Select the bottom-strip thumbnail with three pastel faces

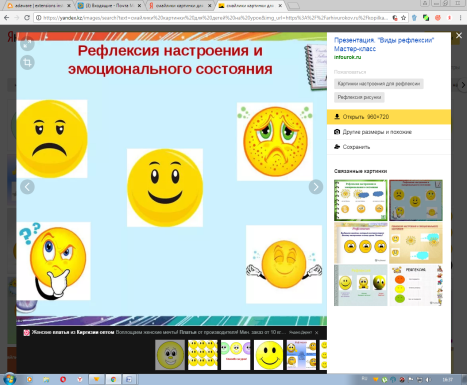(235, 355)
